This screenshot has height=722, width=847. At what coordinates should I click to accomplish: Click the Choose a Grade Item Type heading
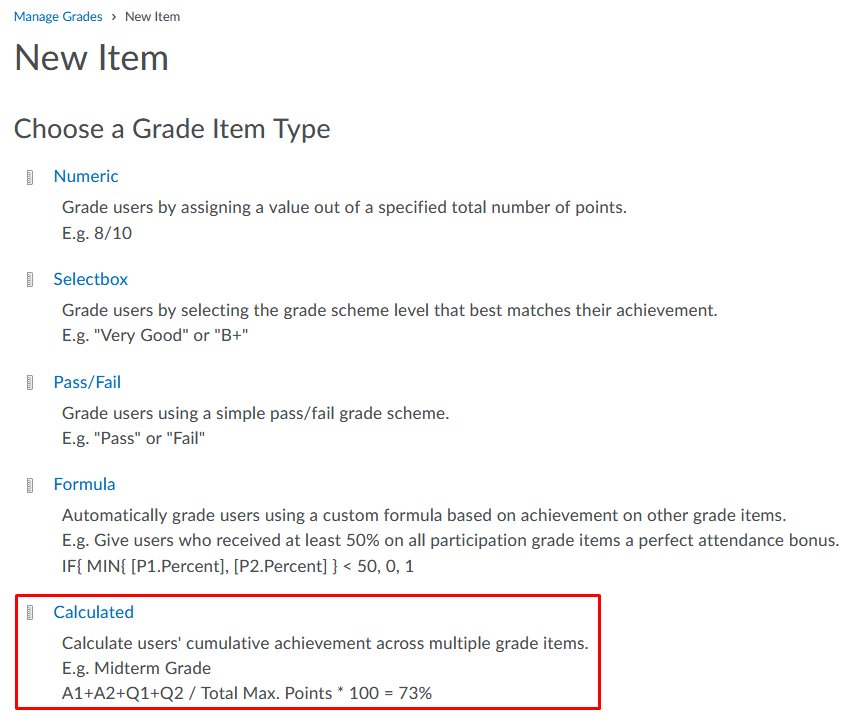[x=172, y=129]
